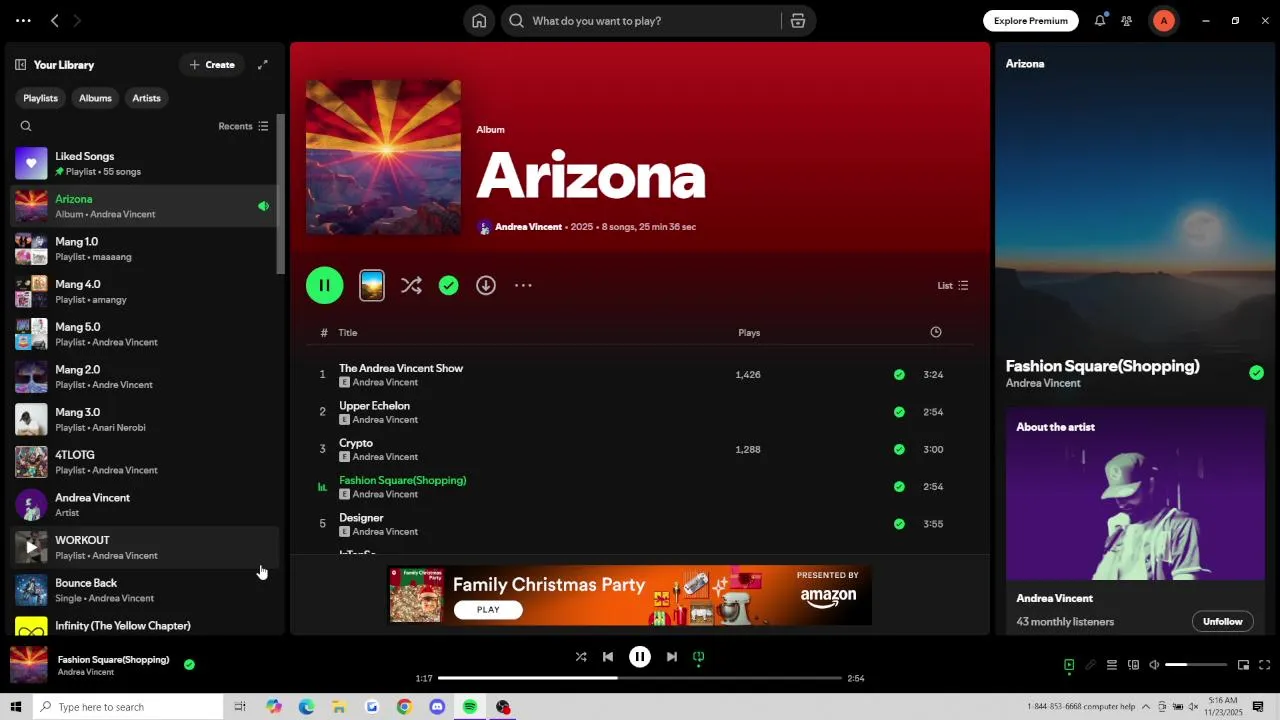Pause the Arizona album with green button
Image resolution: width=1280 pixels, height=720 pixels.
click(324, 285)
